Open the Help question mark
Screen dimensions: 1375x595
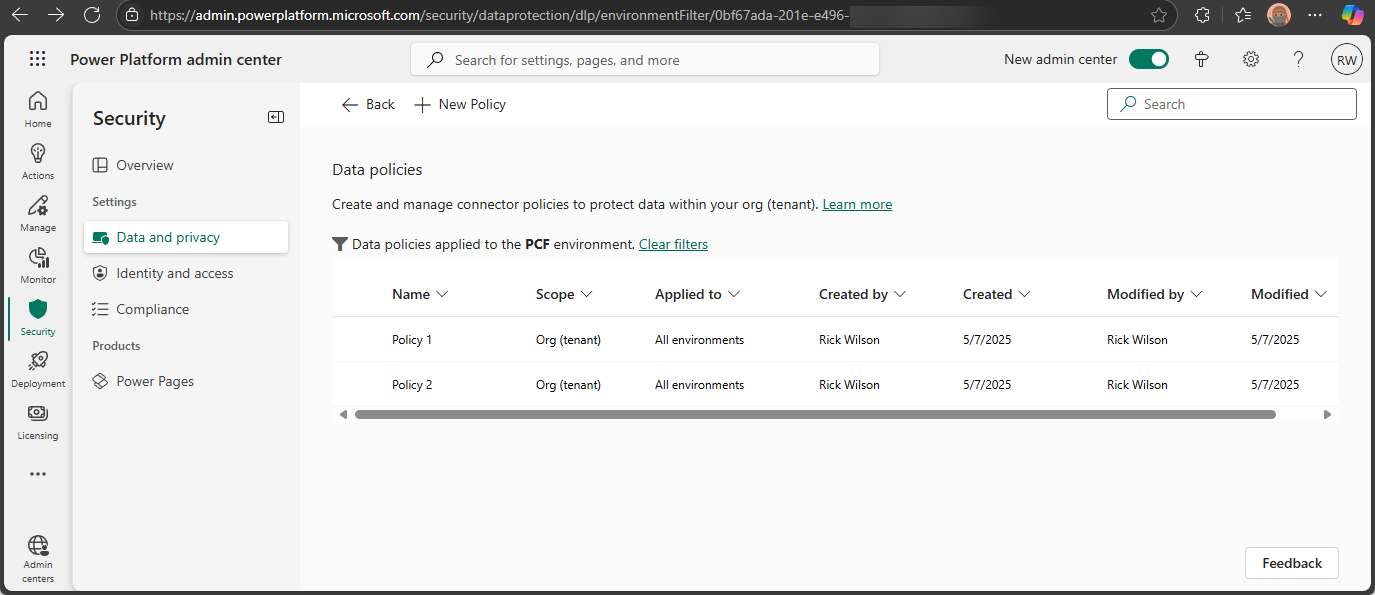pyautogui.click(x=1298, y=59)
